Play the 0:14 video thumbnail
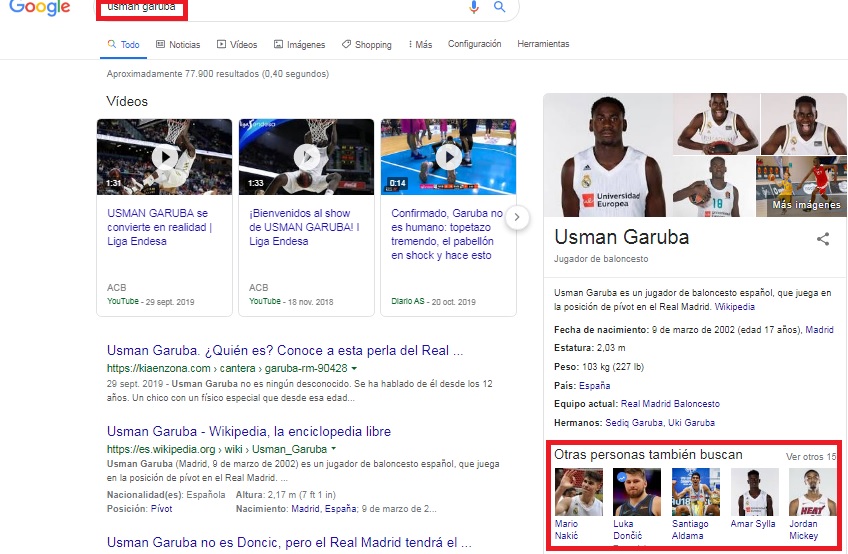The width and height of the screenshot is (848, 554). [x=448, y=157]
